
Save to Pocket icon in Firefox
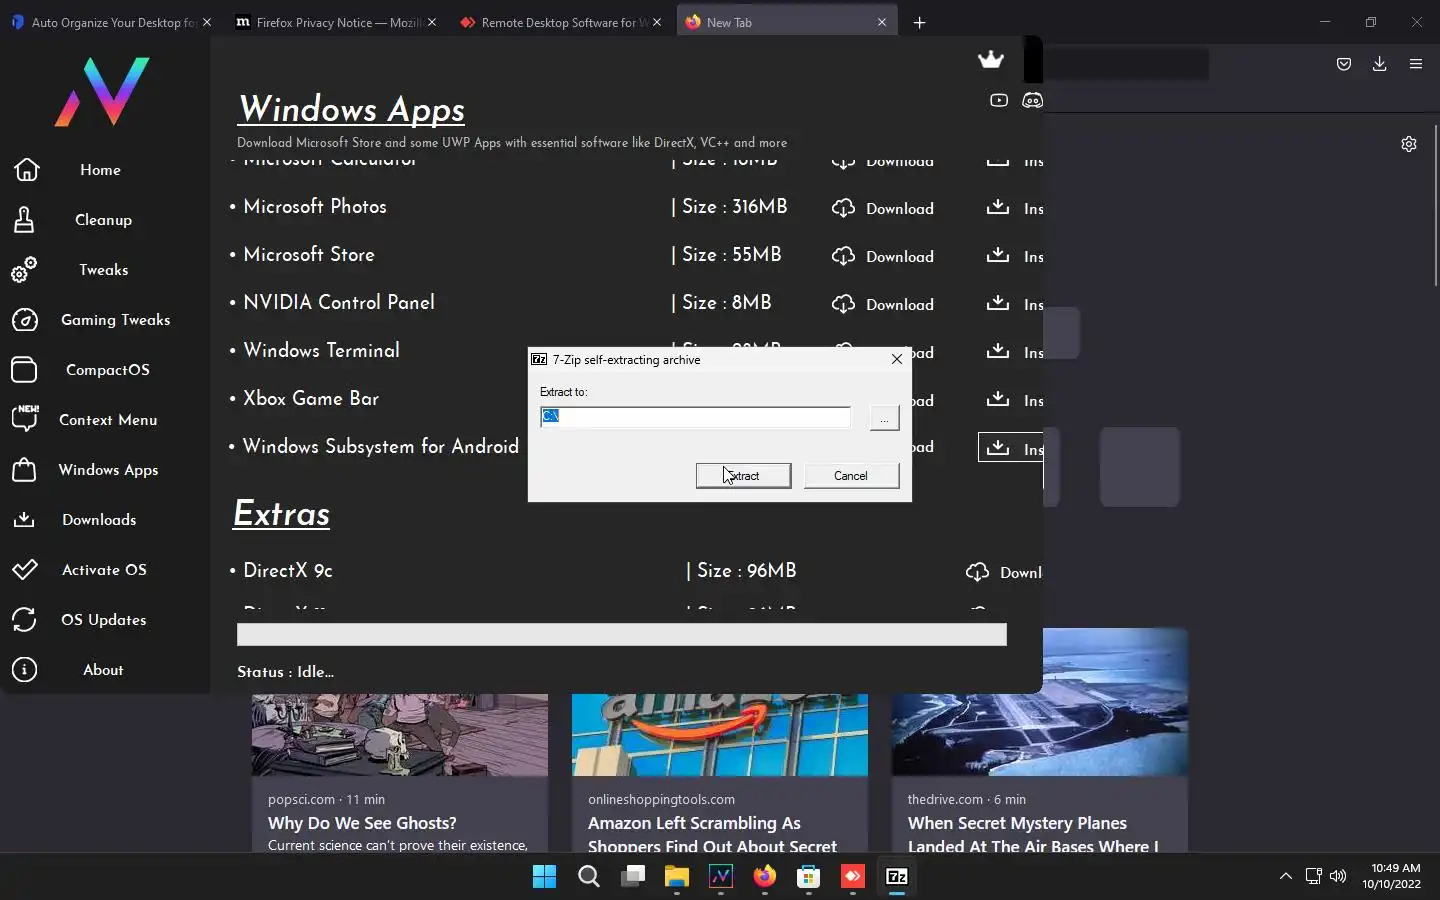coord(1343,64)
